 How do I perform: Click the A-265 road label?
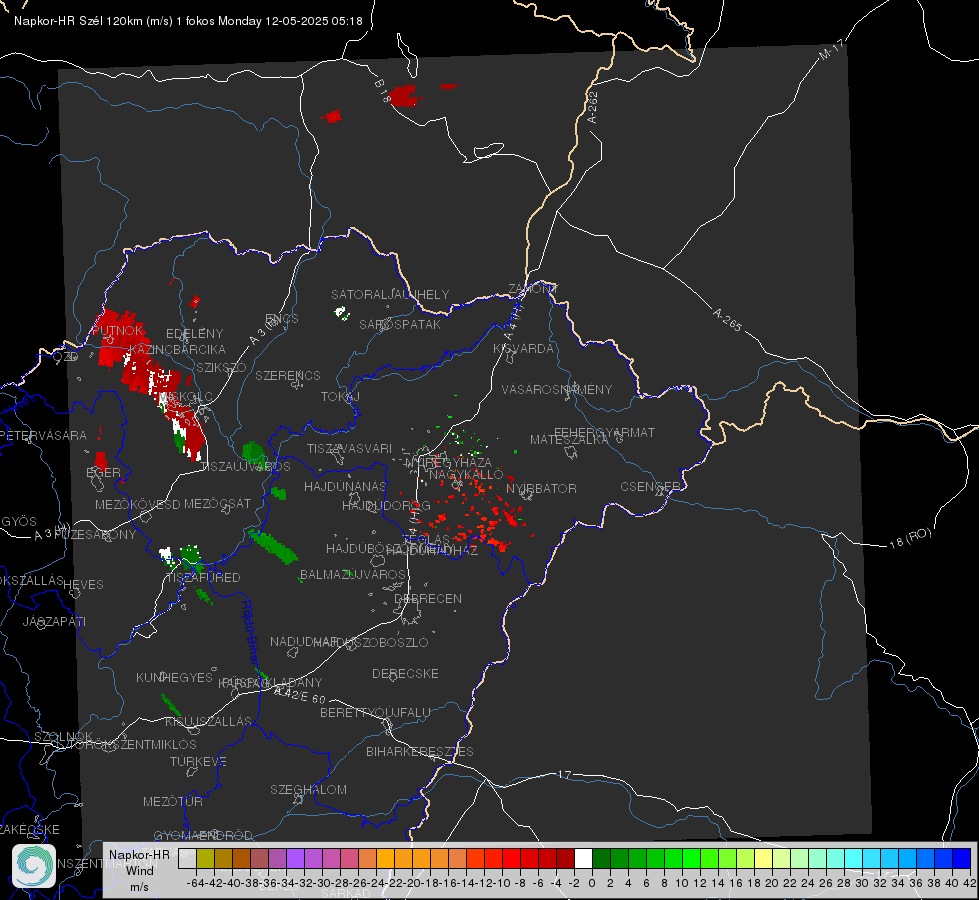click(727, 320)
